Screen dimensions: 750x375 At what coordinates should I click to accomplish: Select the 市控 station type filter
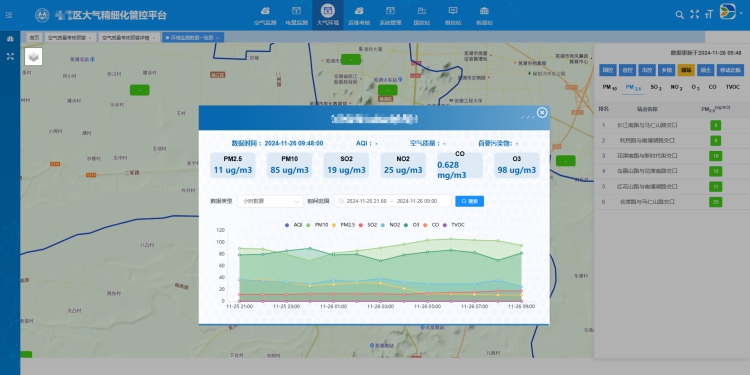pos(647,70)
